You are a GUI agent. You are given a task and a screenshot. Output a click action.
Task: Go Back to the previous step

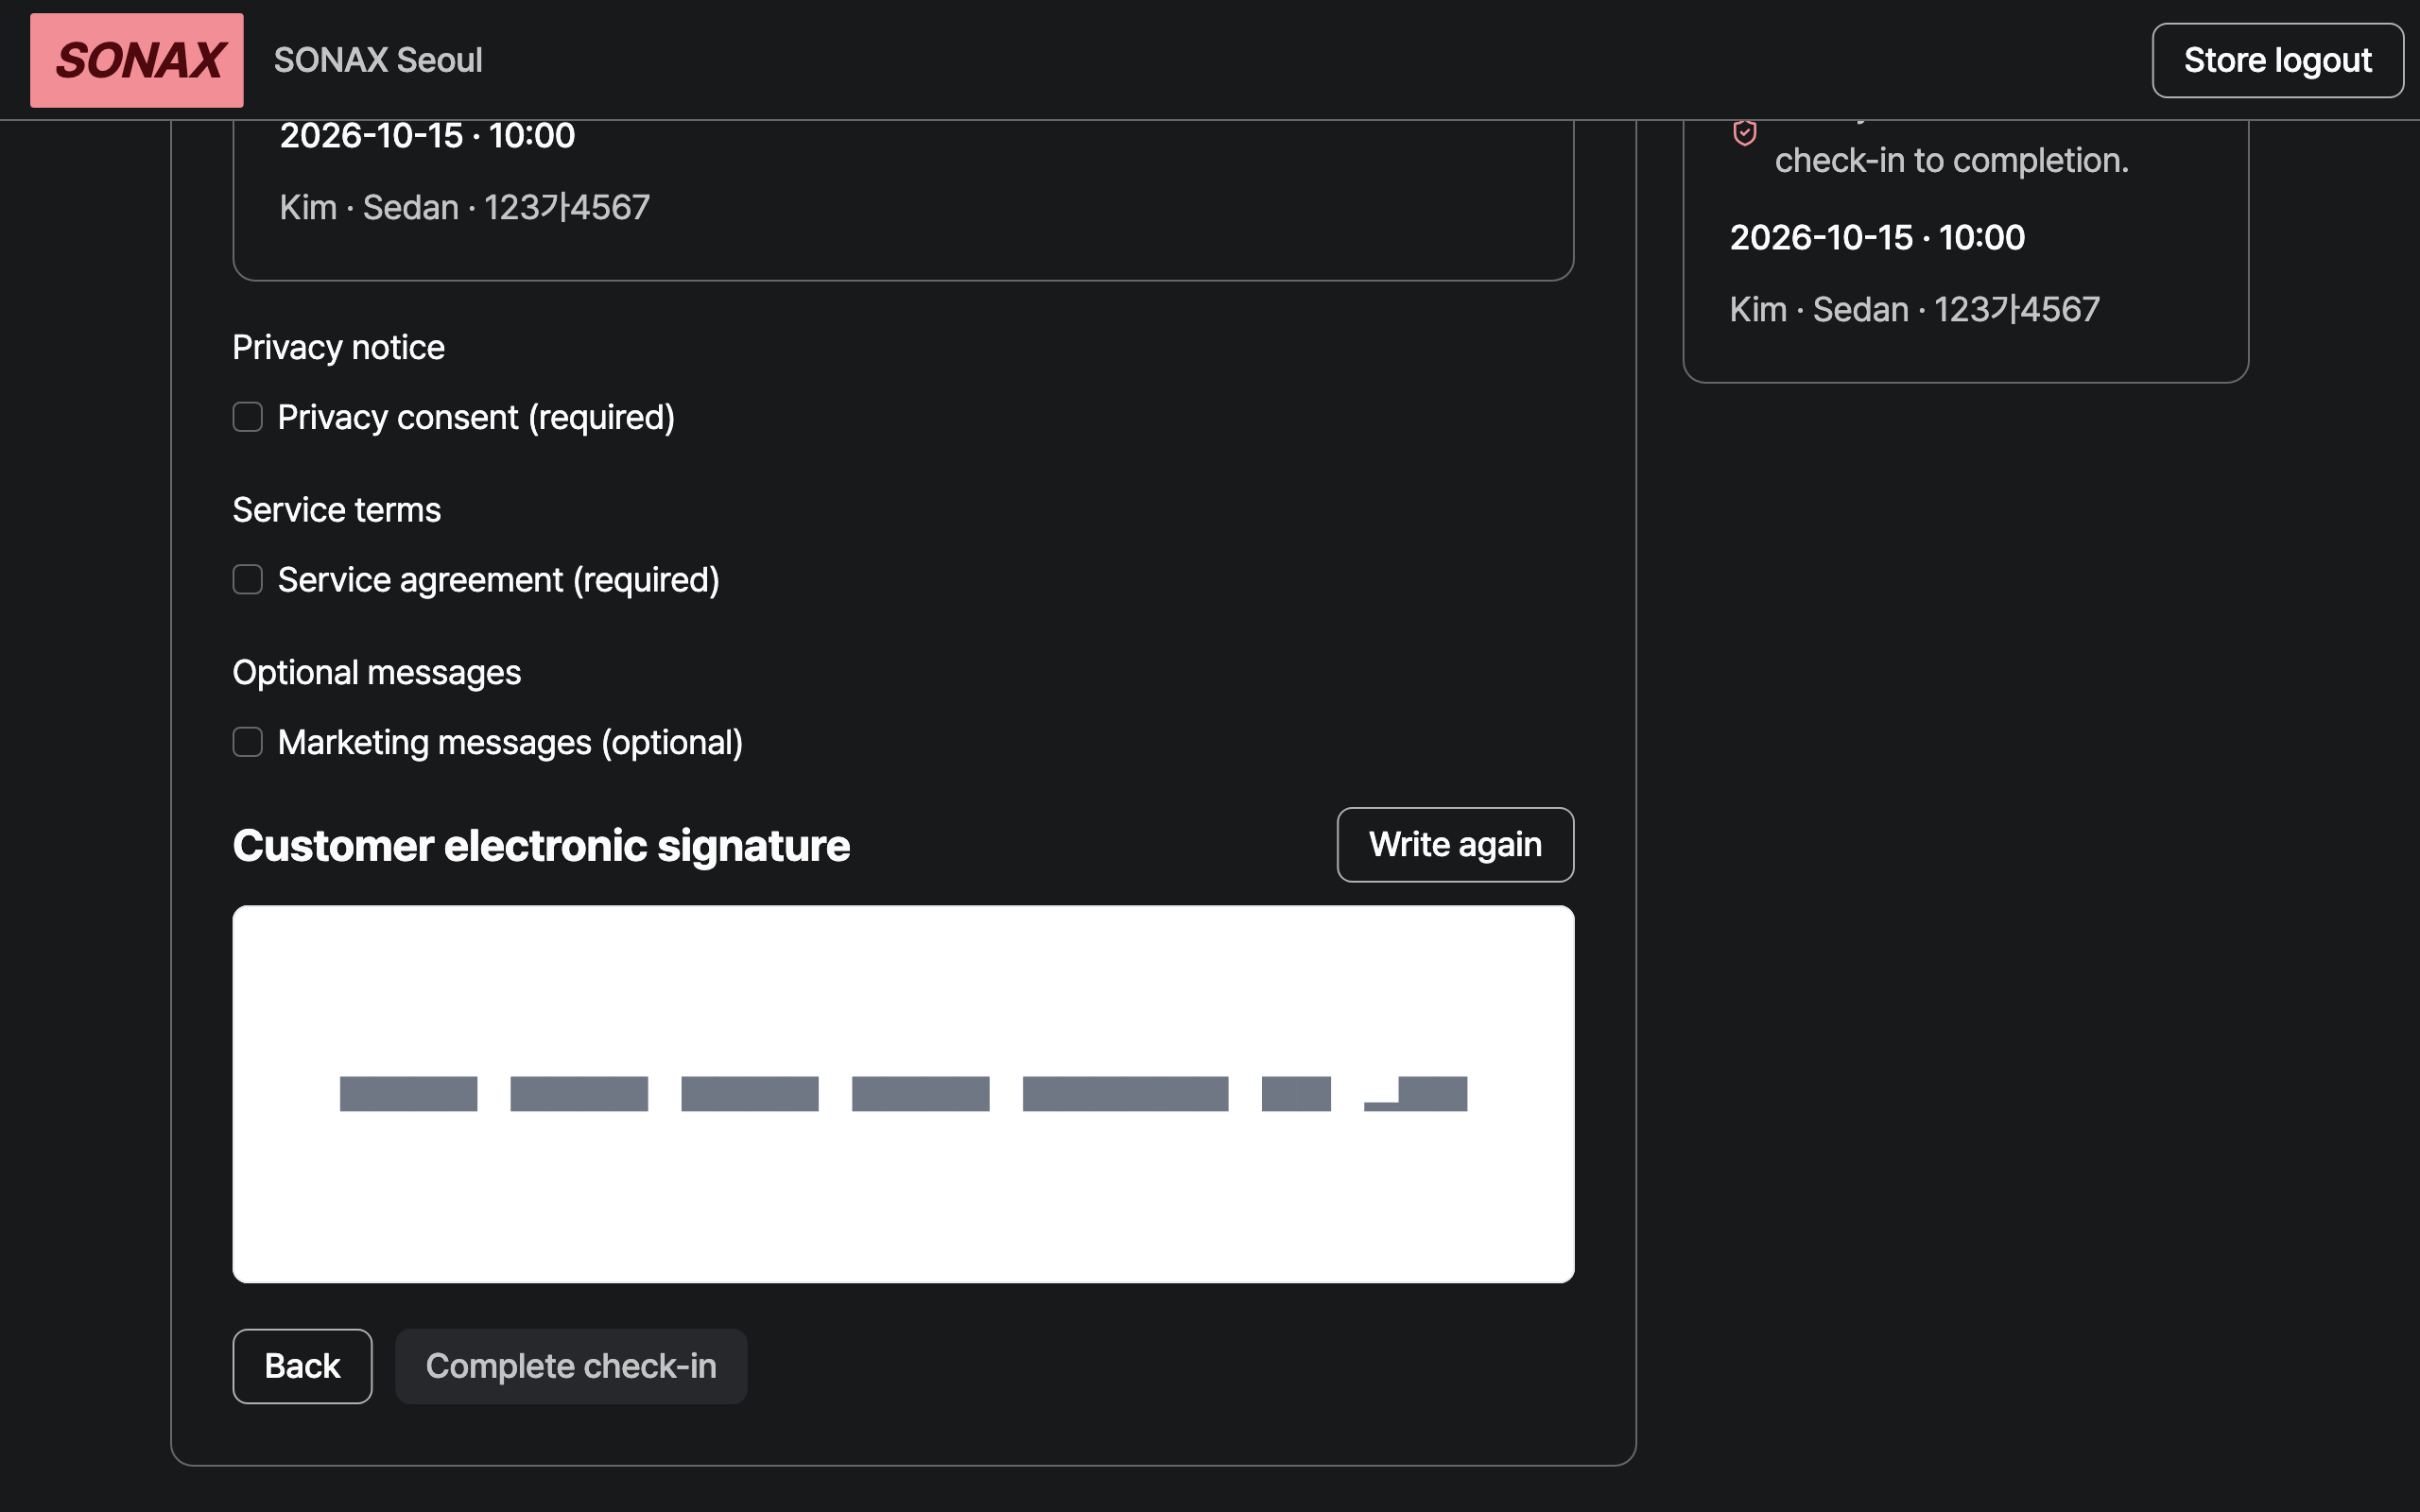(302, 1366)
